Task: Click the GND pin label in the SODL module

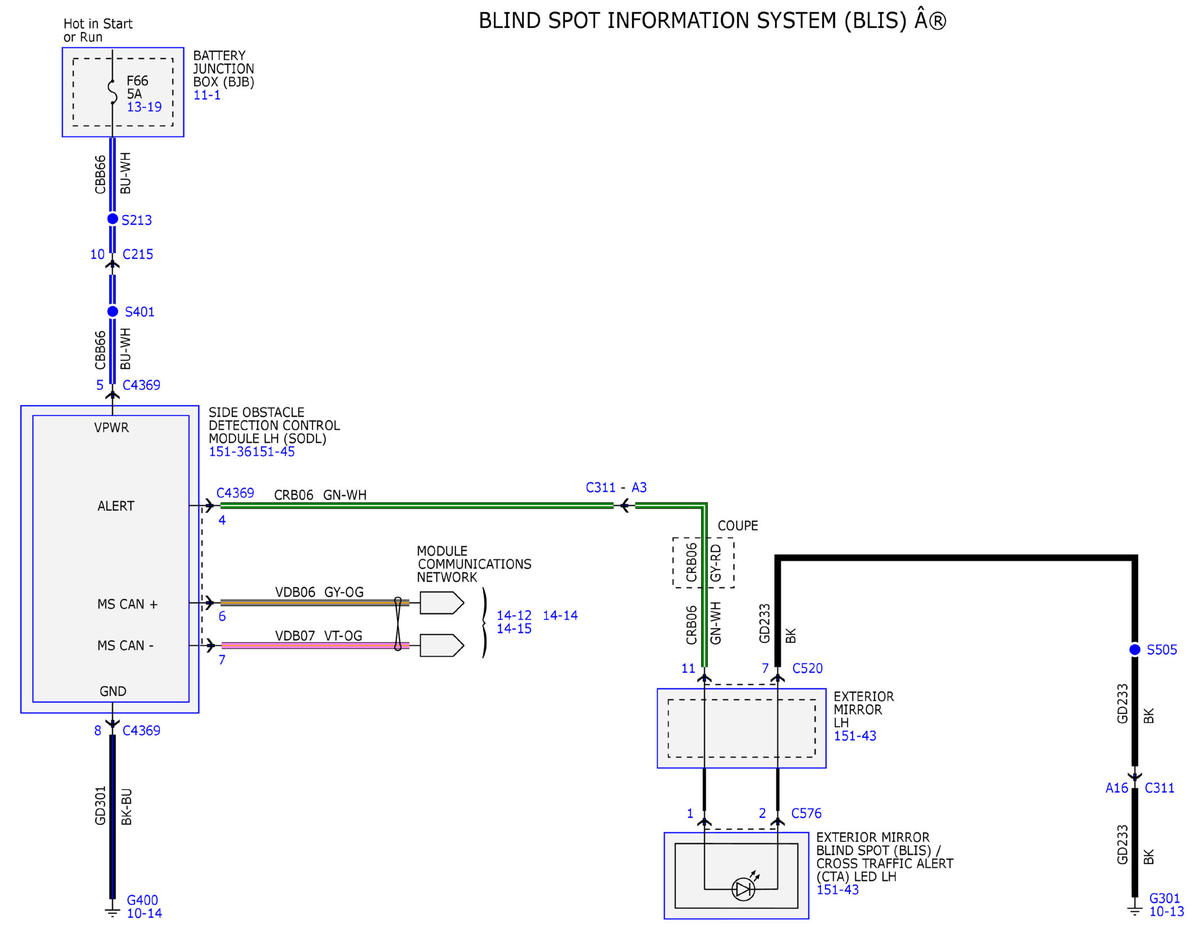Action: (113, 691)
